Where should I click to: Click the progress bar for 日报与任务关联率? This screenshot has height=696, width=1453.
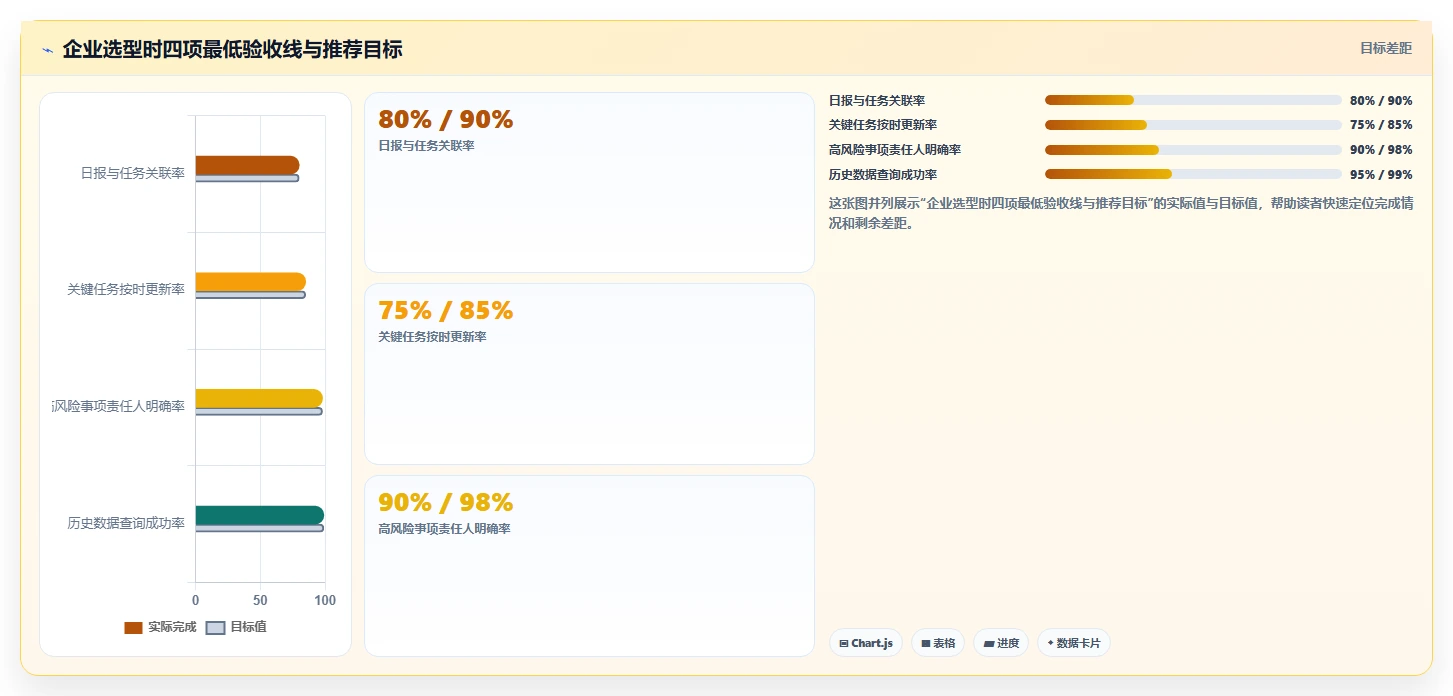coord(1193,100)
